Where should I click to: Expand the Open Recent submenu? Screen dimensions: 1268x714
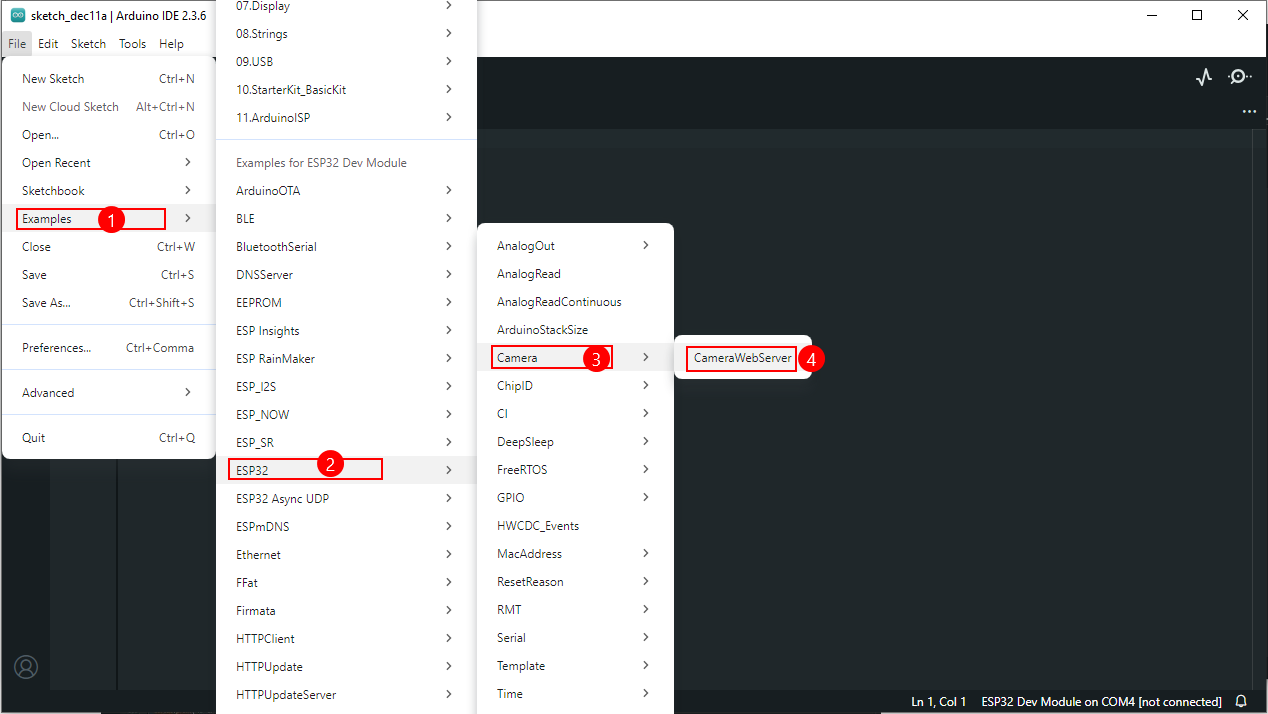(x=108, y=163)
